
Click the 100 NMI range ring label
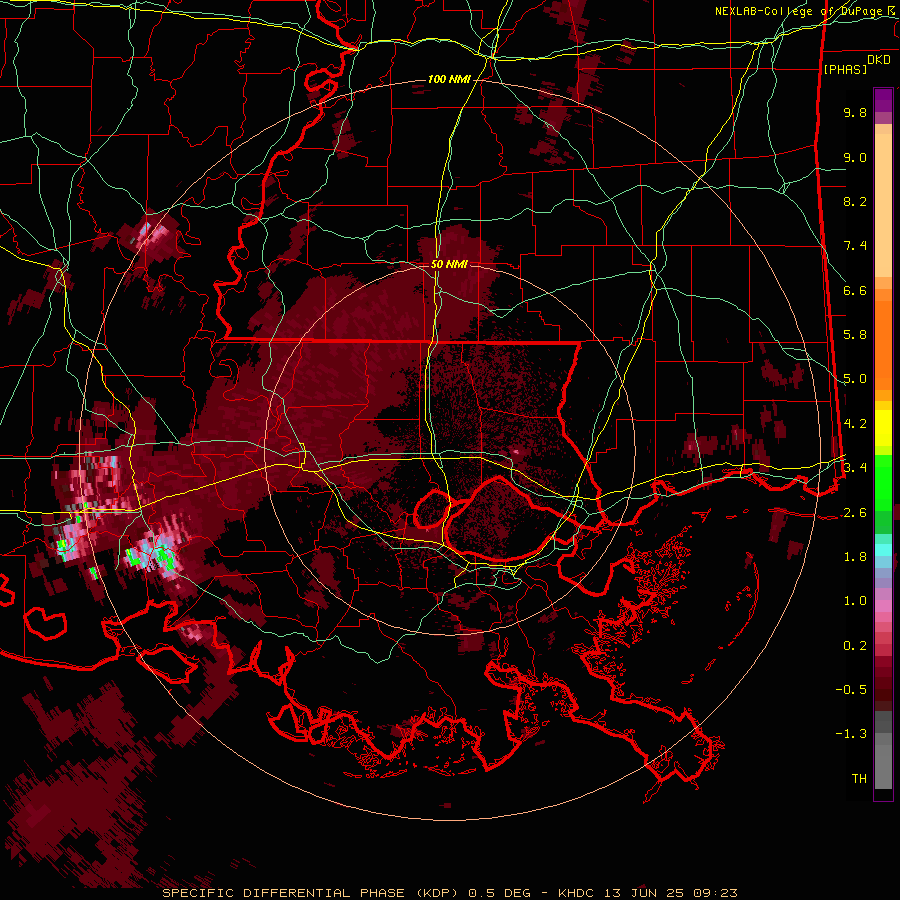click(x=449, y=79)
